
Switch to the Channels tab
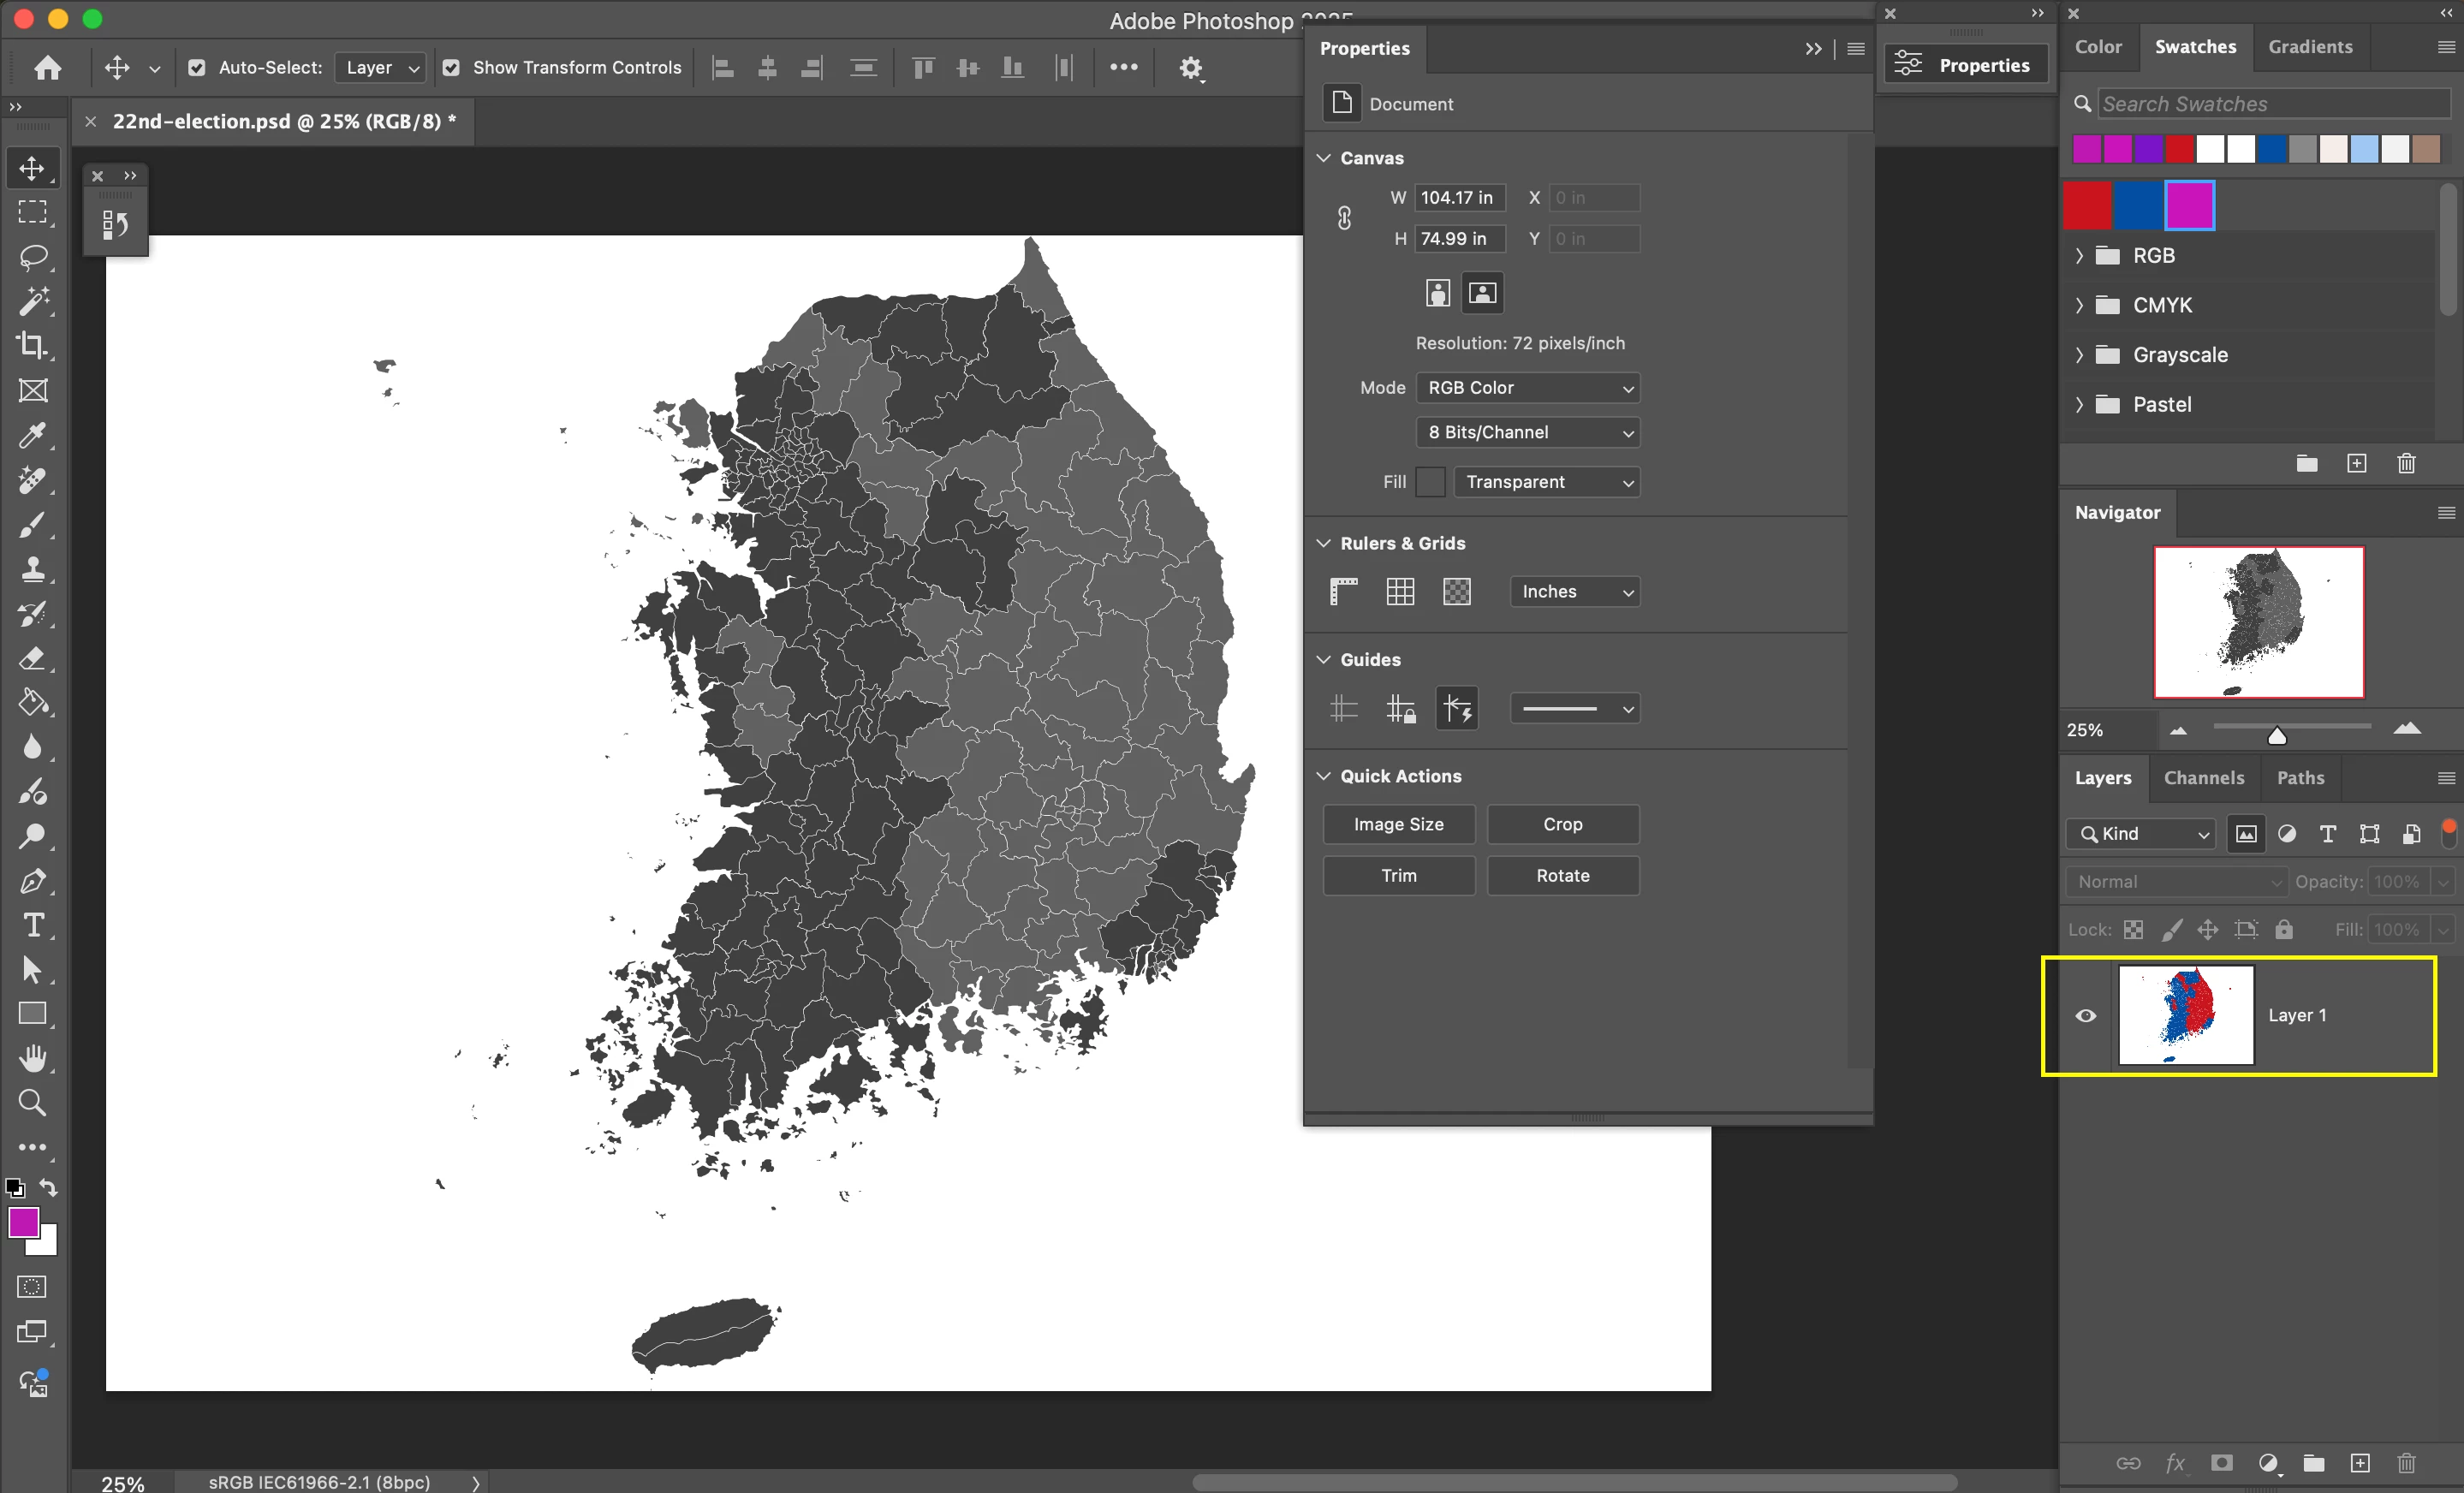[x=2203, y=778]
